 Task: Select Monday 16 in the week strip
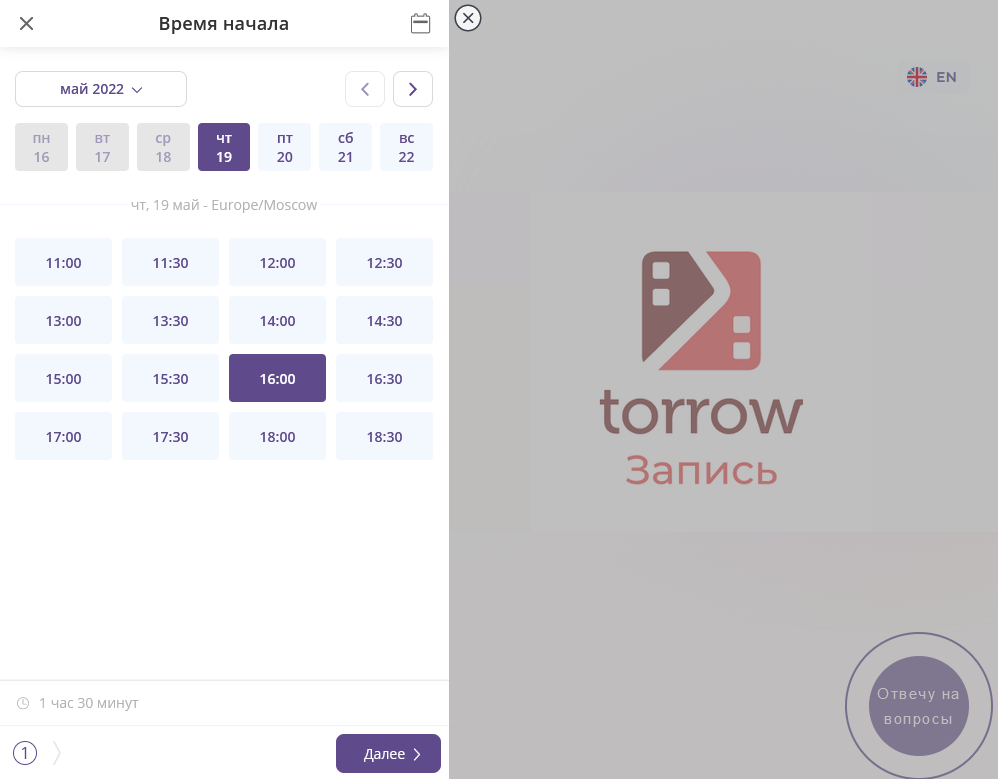click(41, 147)
